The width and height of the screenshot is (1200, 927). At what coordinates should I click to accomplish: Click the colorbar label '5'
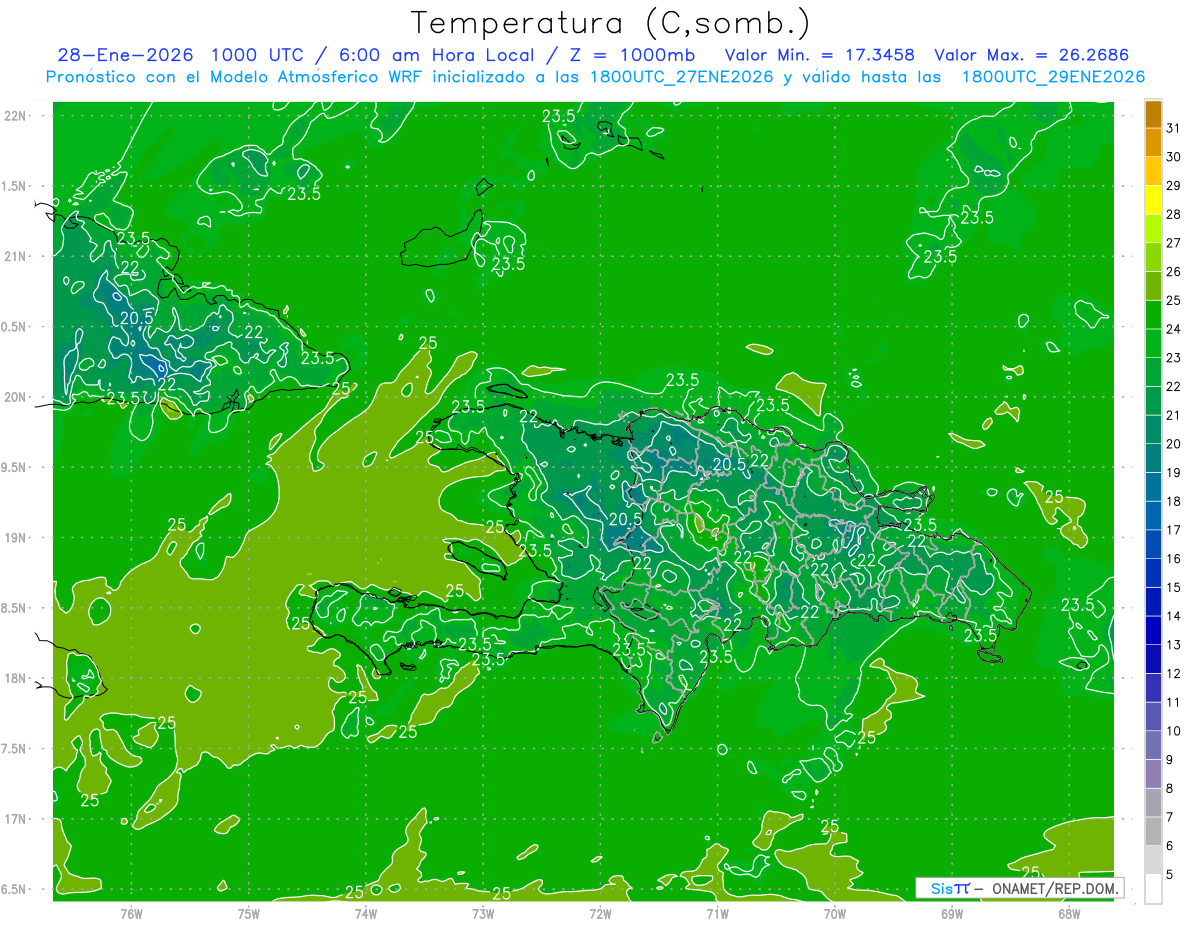point(1170,875)
